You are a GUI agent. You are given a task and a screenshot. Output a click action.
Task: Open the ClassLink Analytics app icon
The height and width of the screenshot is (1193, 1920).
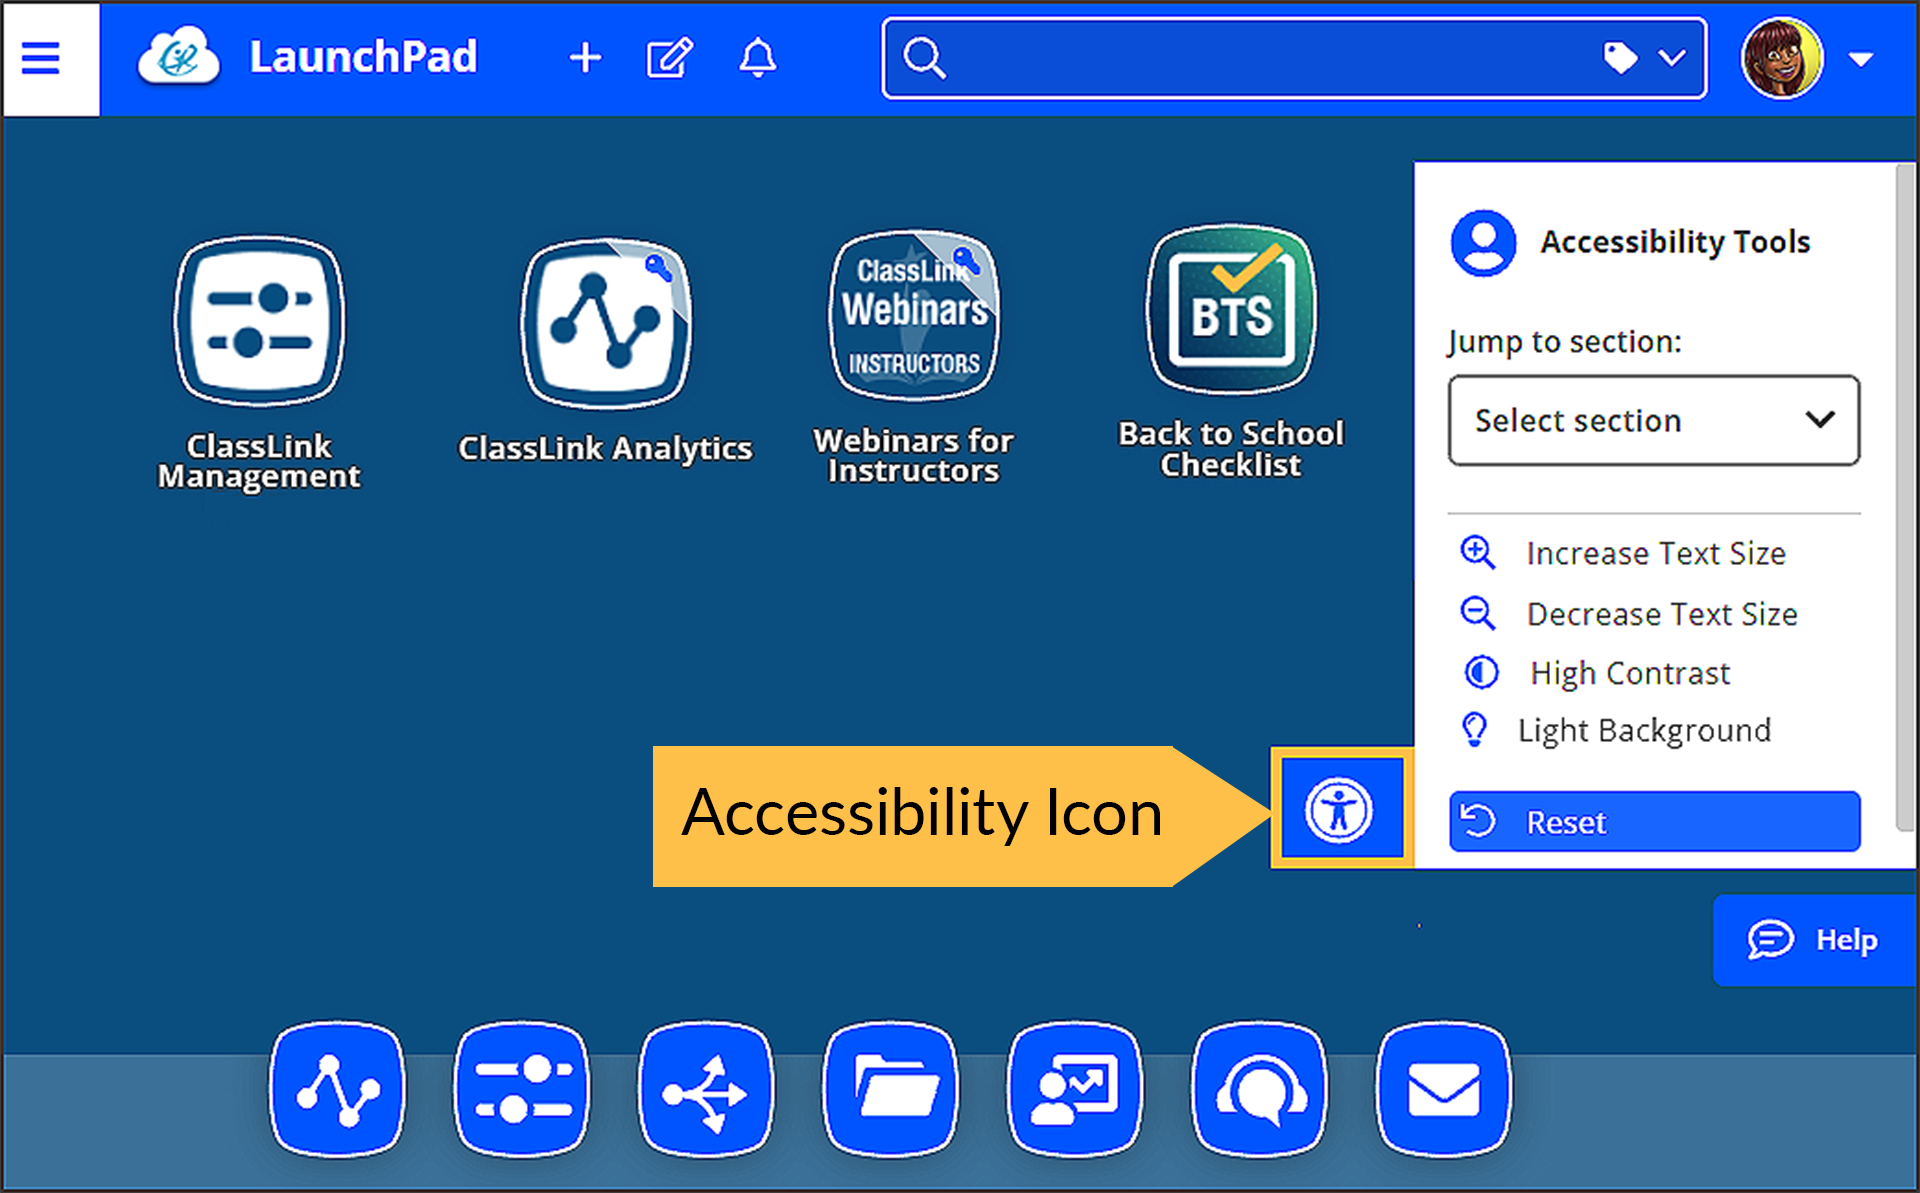[605, 322]
